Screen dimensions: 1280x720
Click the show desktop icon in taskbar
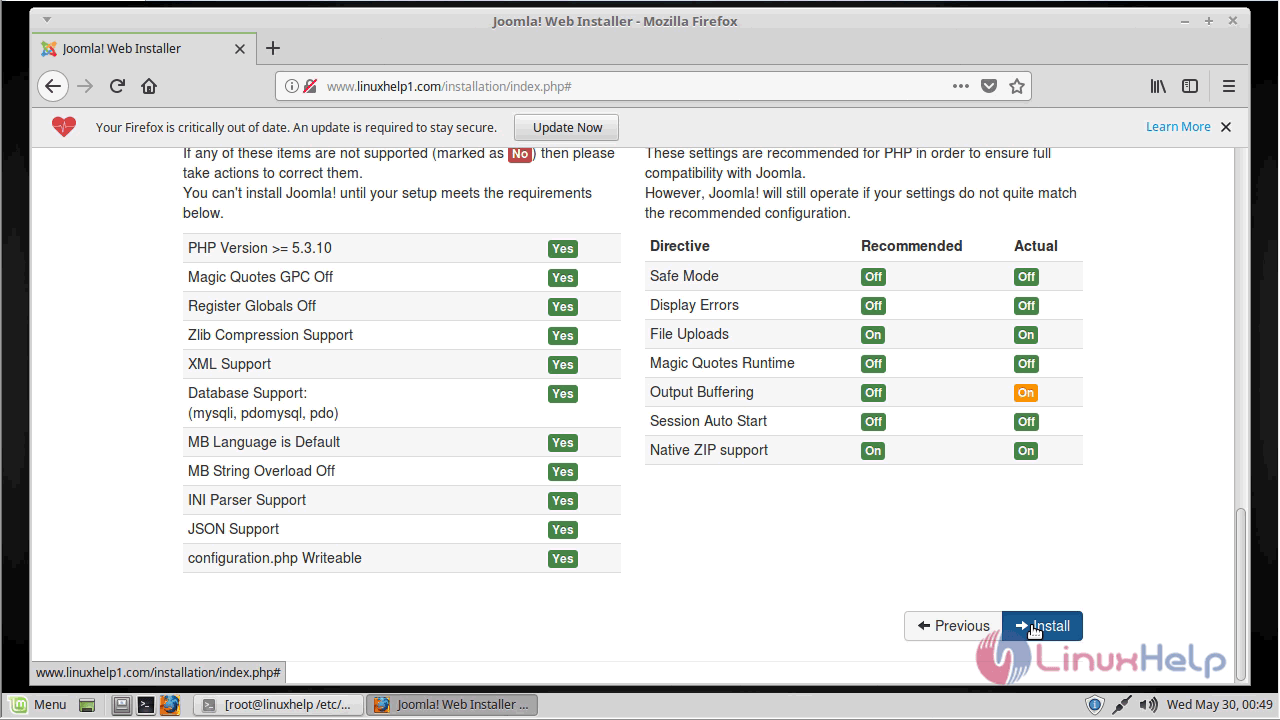click(87, 705)
